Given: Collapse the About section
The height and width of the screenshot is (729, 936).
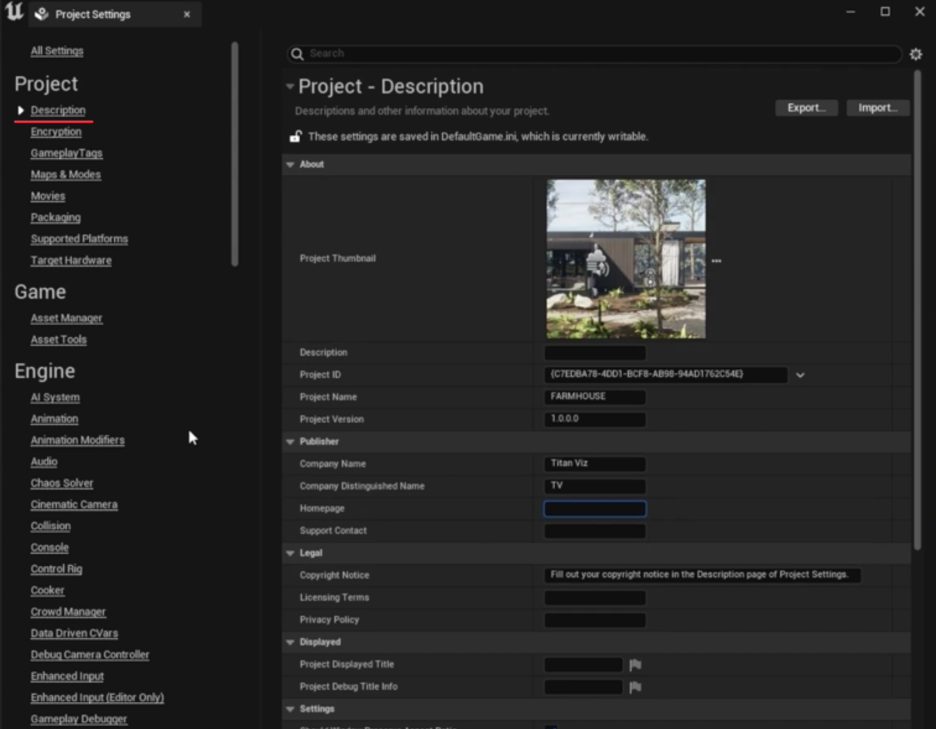Looking at the screenshot, I should click(291, 164).
